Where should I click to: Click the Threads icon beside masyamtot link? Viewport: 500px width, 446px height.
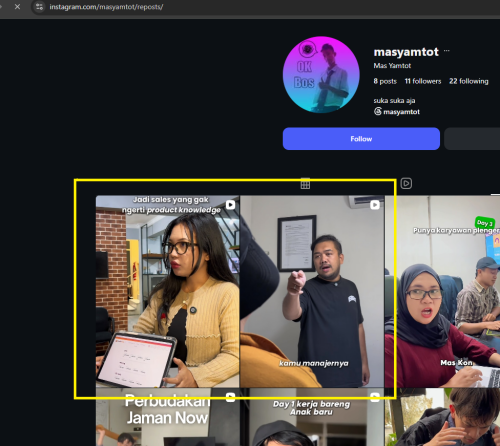pyautogui.click(x=378, y=111)
